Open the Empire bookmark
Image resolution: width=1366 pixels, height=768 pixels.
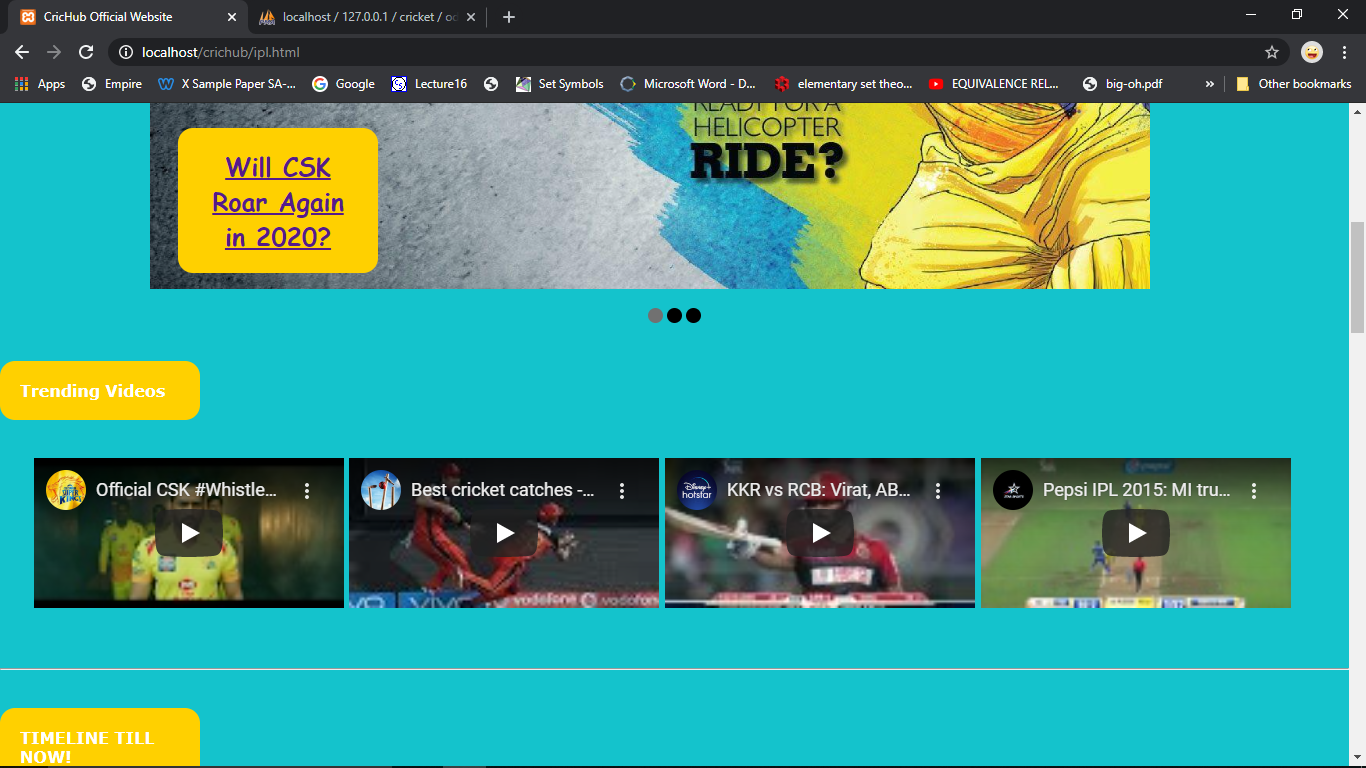tap(112, 84)
